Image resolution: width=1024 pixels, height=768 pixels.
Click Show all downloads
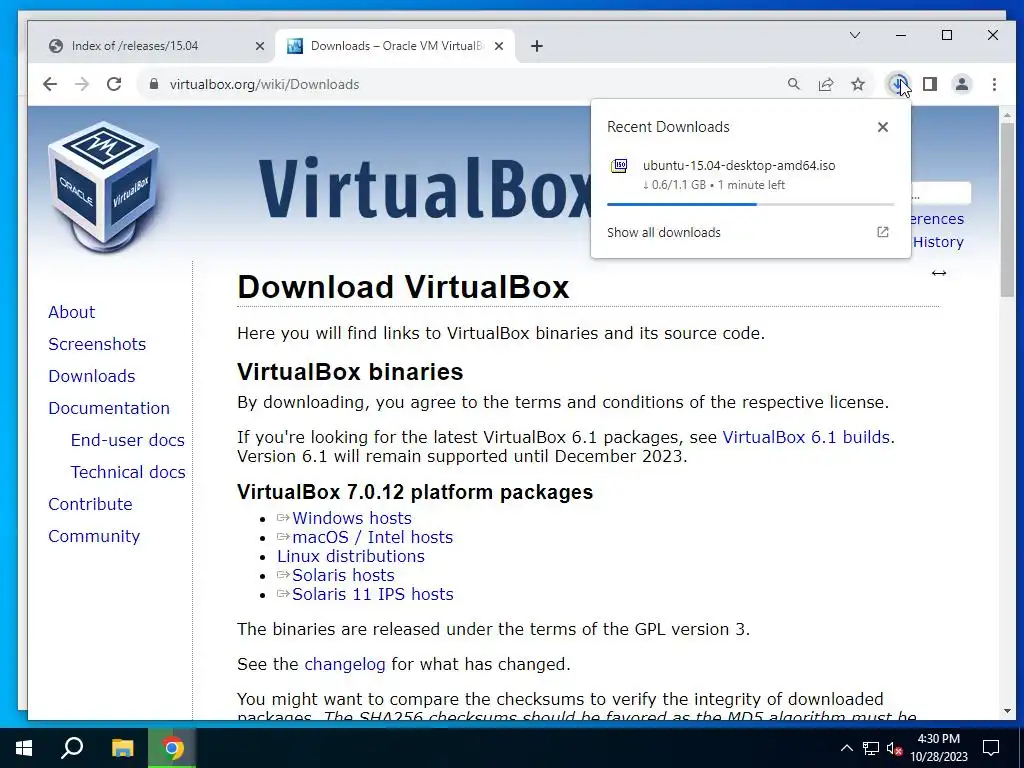point(664,232)
